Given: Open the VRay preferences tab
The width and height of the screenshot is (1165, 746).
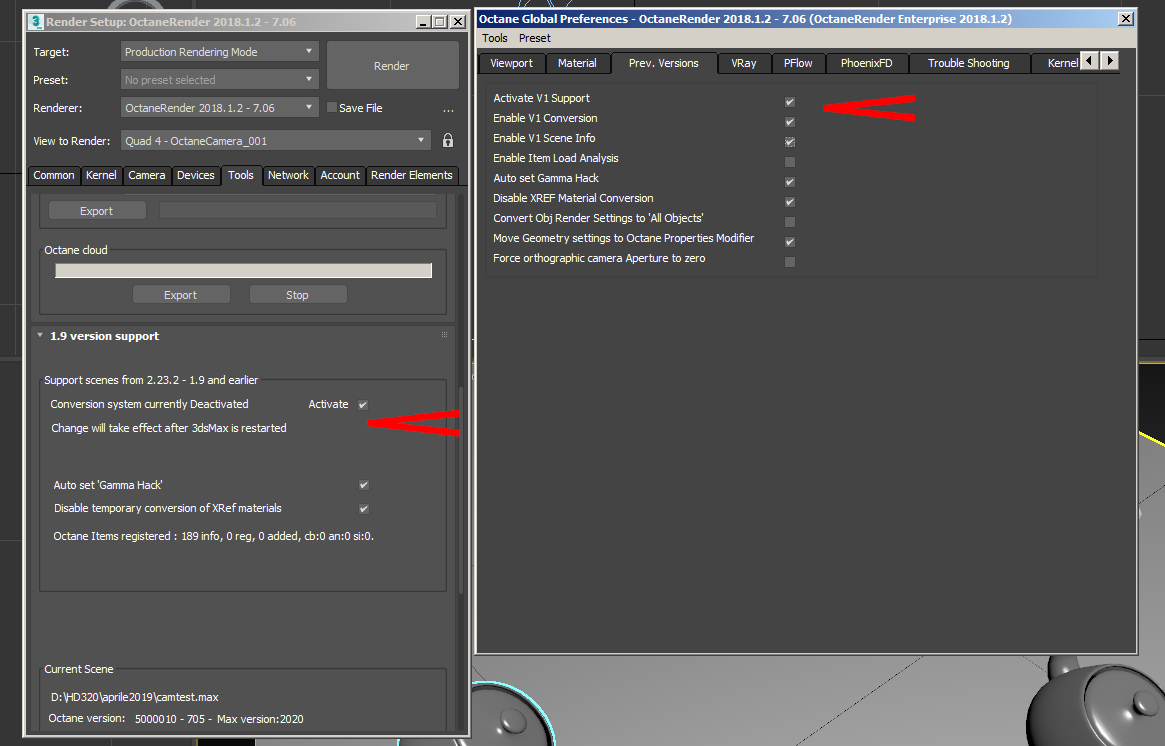Looking at the screenshot, I should [x=744, y=63].
